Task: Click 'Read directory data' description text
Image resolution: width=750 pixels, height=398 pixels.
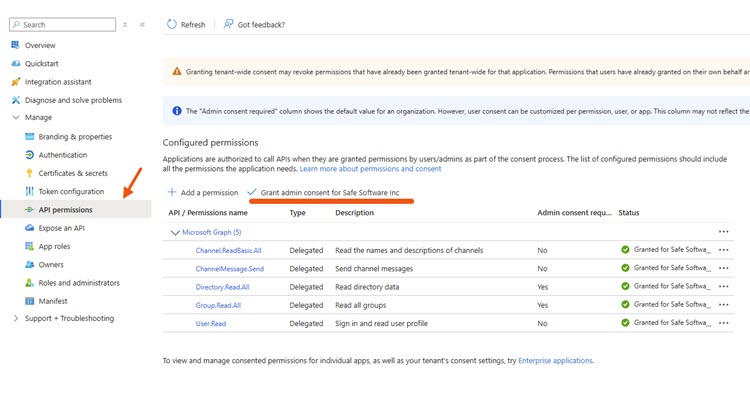Action: point(367,287)
